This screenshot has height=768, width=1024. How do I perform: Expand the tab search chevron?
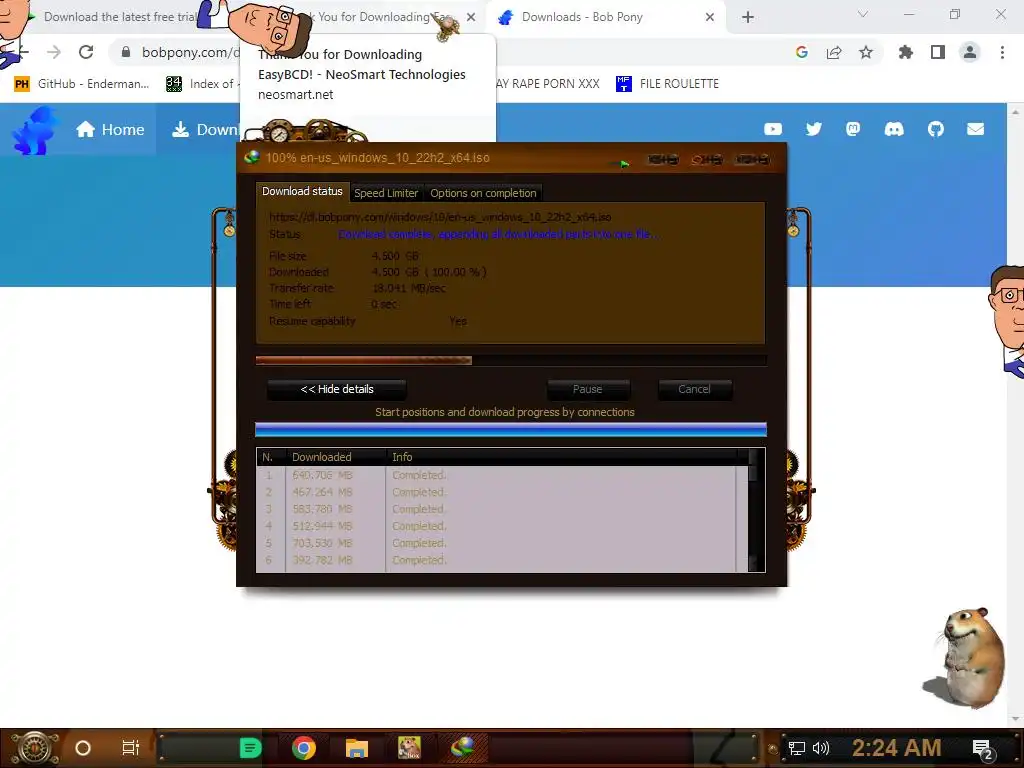point(863,14)
